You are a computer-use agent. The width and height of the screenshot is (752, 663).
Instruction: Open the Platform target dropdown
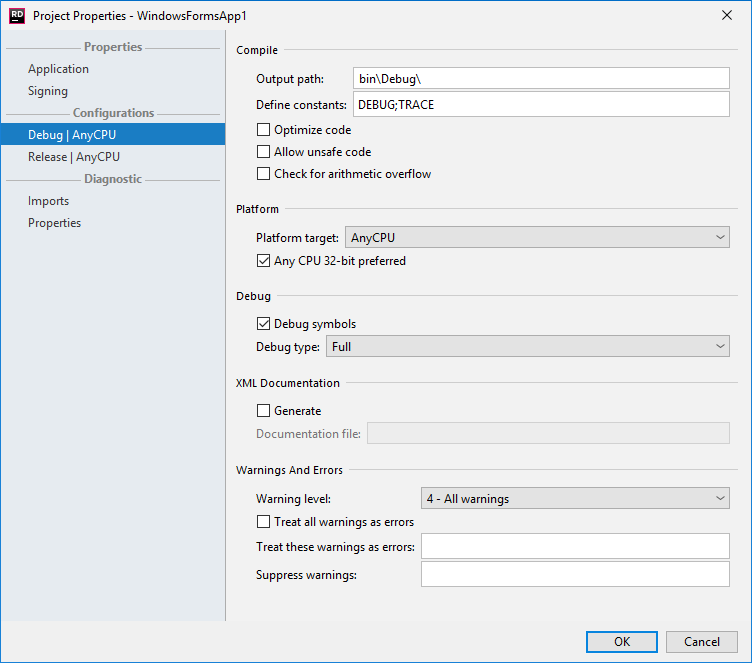(x=537, y=237)
